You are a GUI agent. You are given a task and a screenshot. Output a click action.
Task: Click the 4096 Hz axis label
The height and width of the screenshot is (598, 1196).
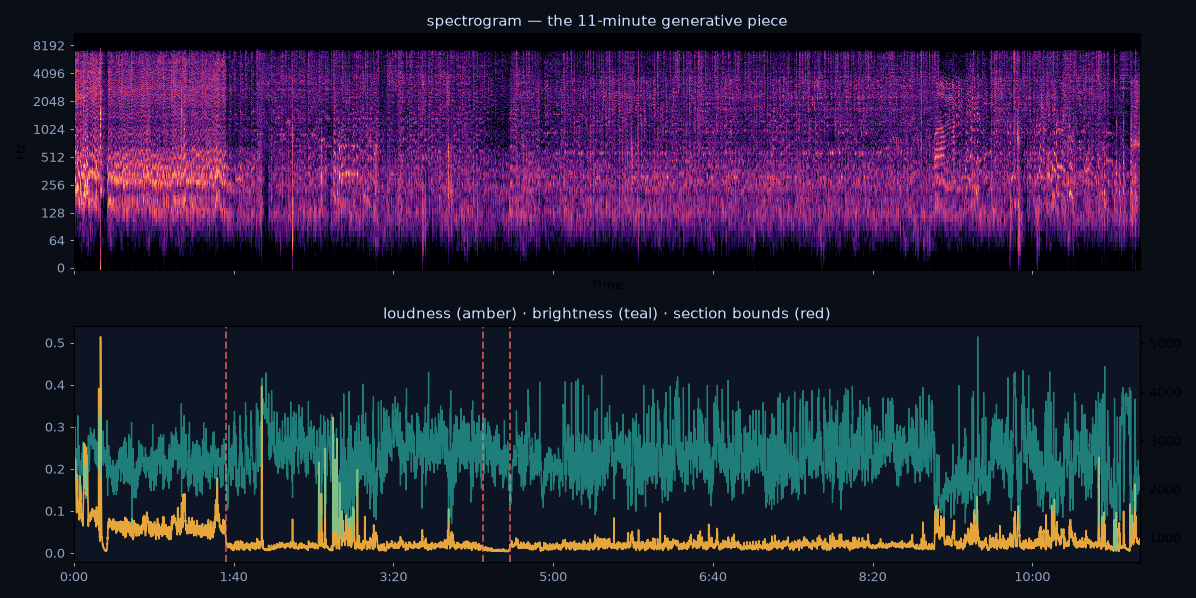click(x=50, y=74)
